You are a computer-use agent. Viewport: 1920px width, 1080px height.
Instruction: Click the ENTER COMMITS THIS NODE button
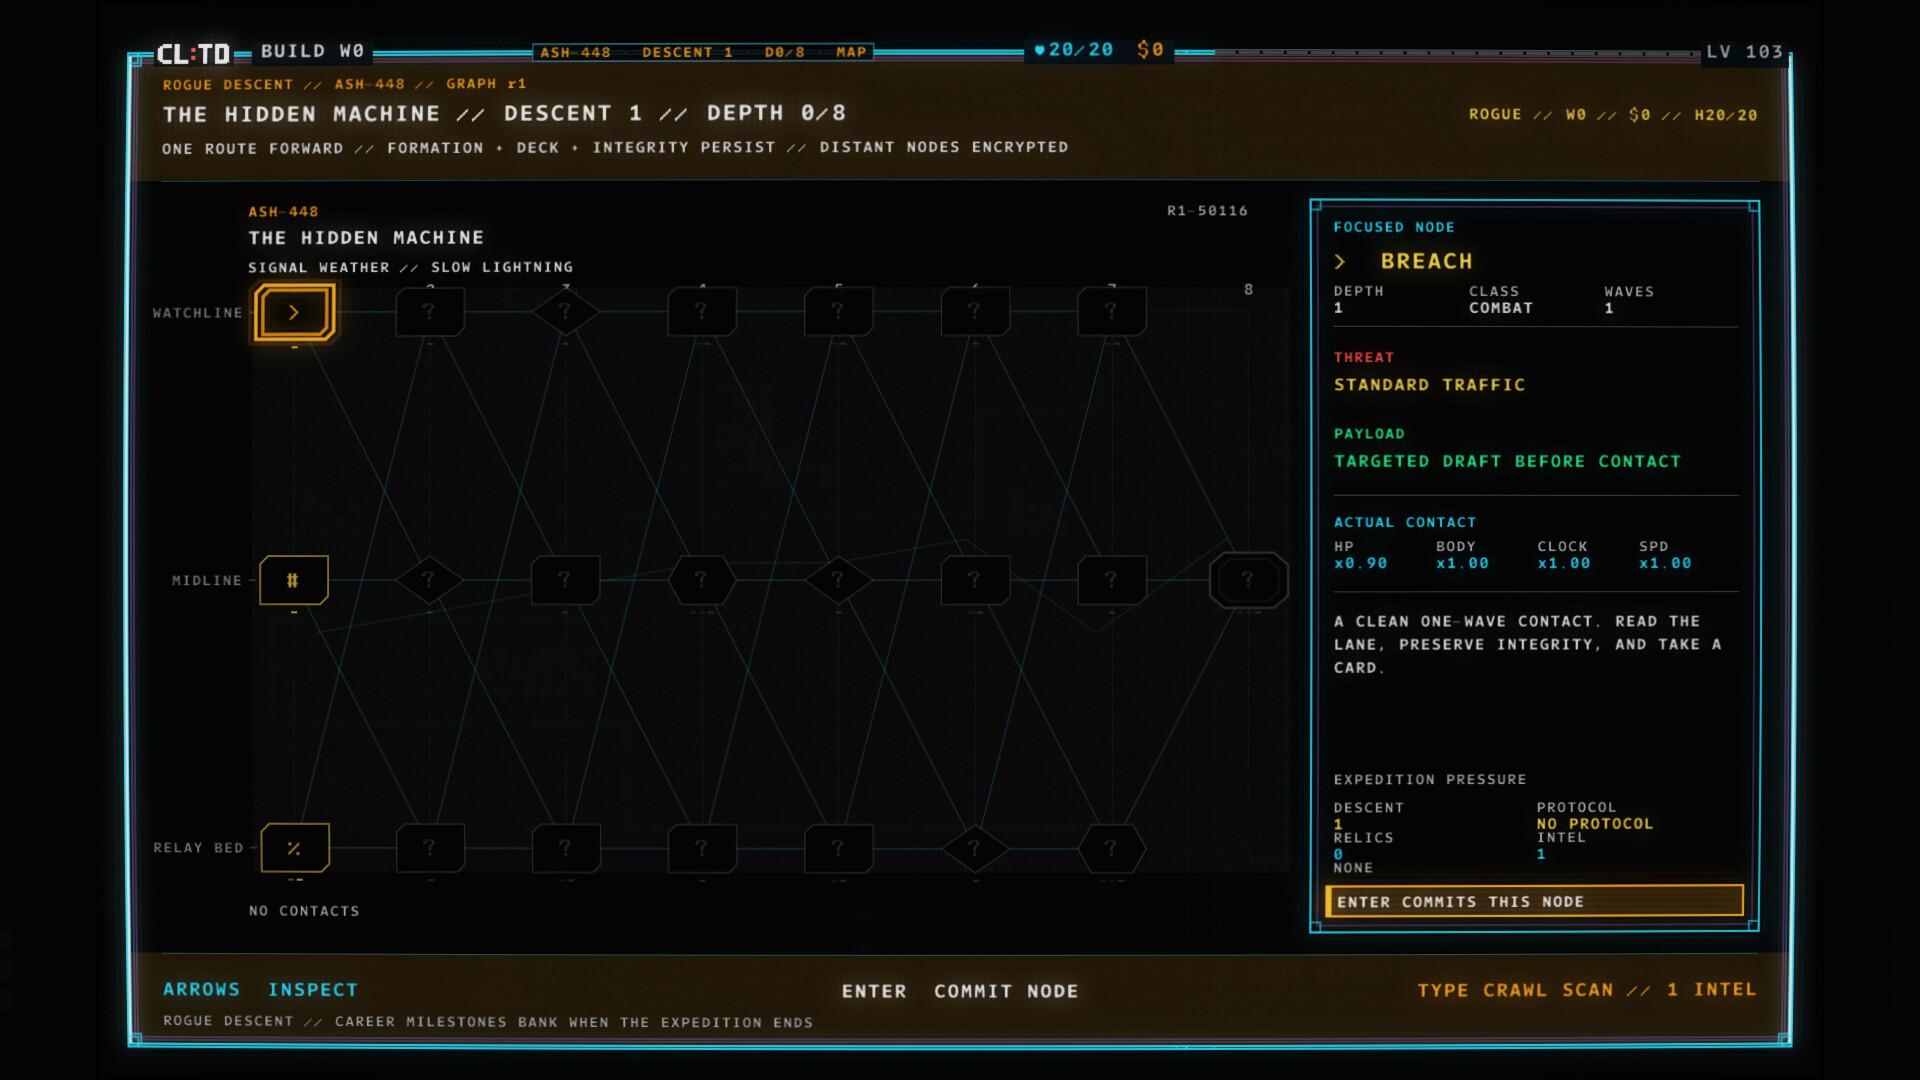point(1534,901)
